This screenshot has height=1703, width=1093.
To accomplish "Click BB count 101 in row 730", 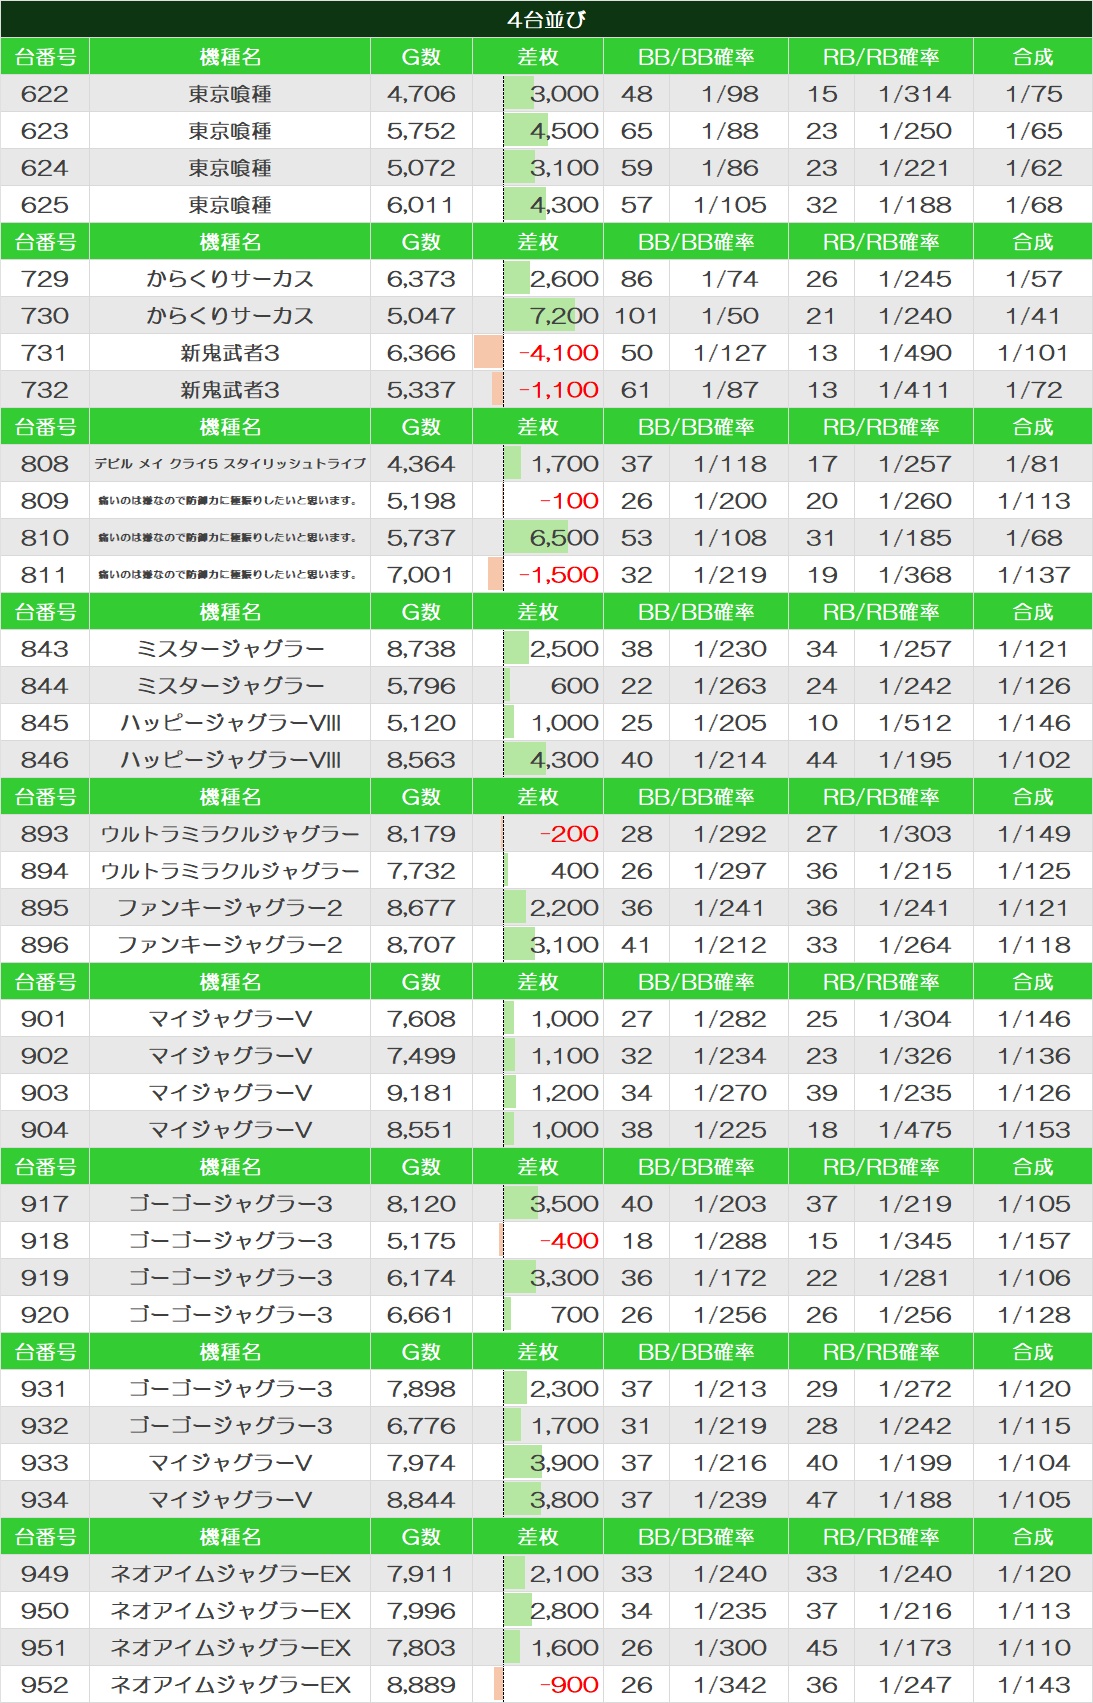I will [636, 316].
